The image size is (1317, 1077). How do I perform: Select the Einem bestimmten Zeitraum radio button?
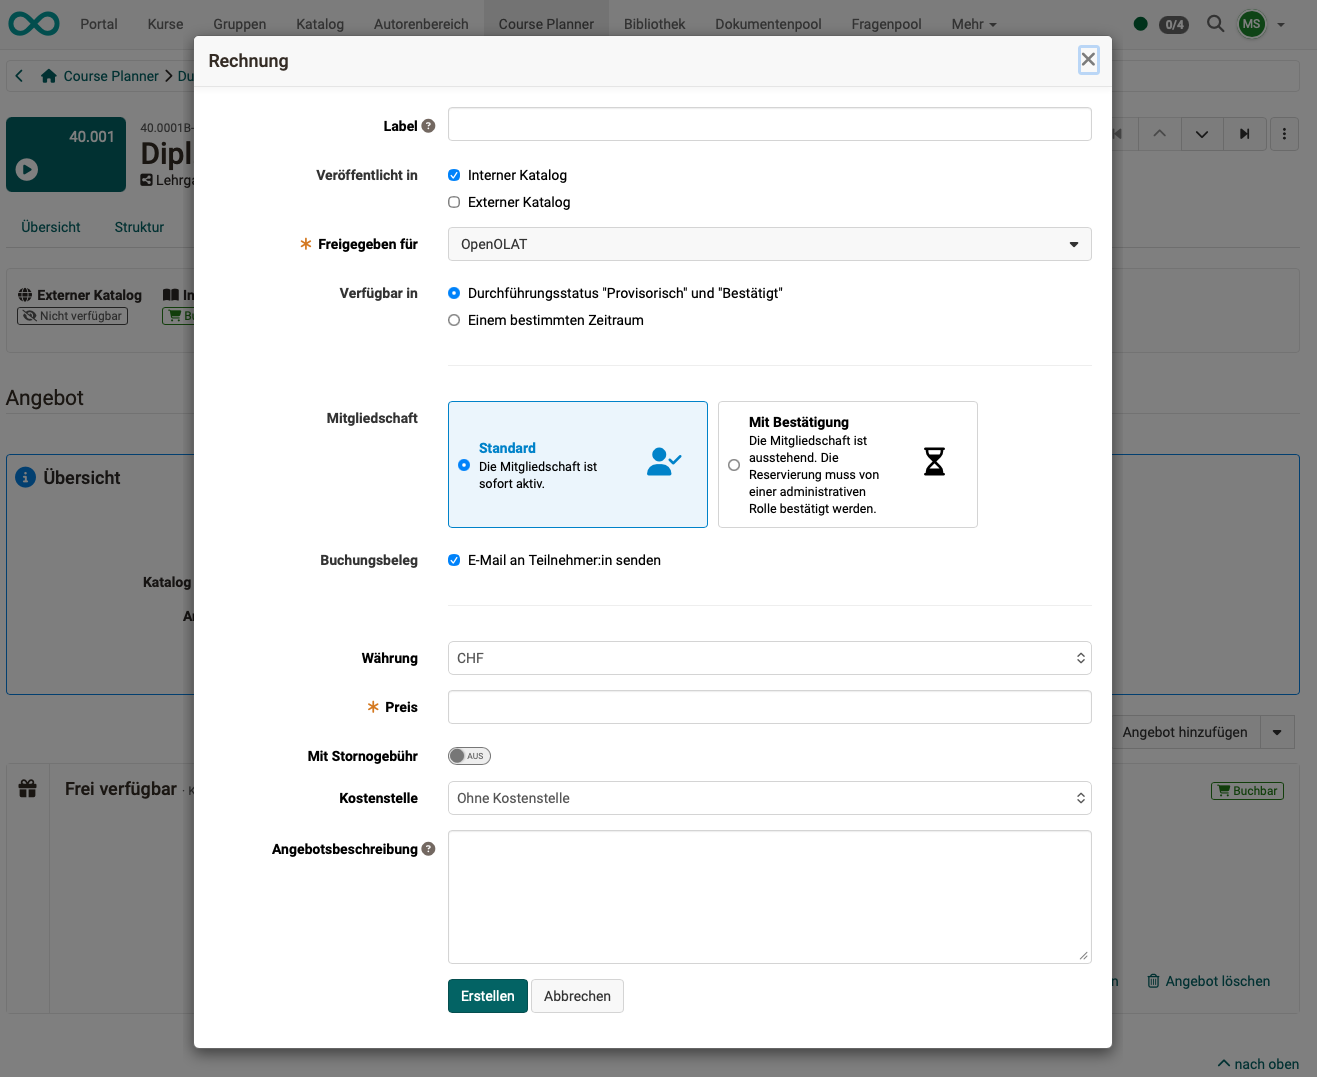pos(454,320)
